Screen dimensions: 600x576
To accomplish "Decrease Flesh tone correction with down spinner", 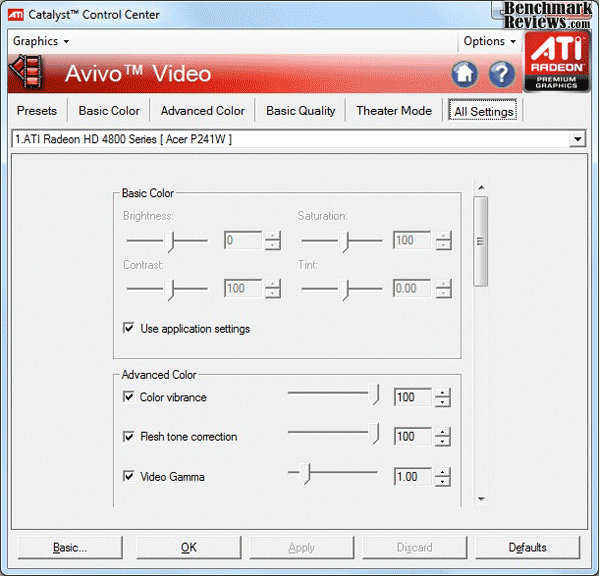I will click(x=443, y=441).
